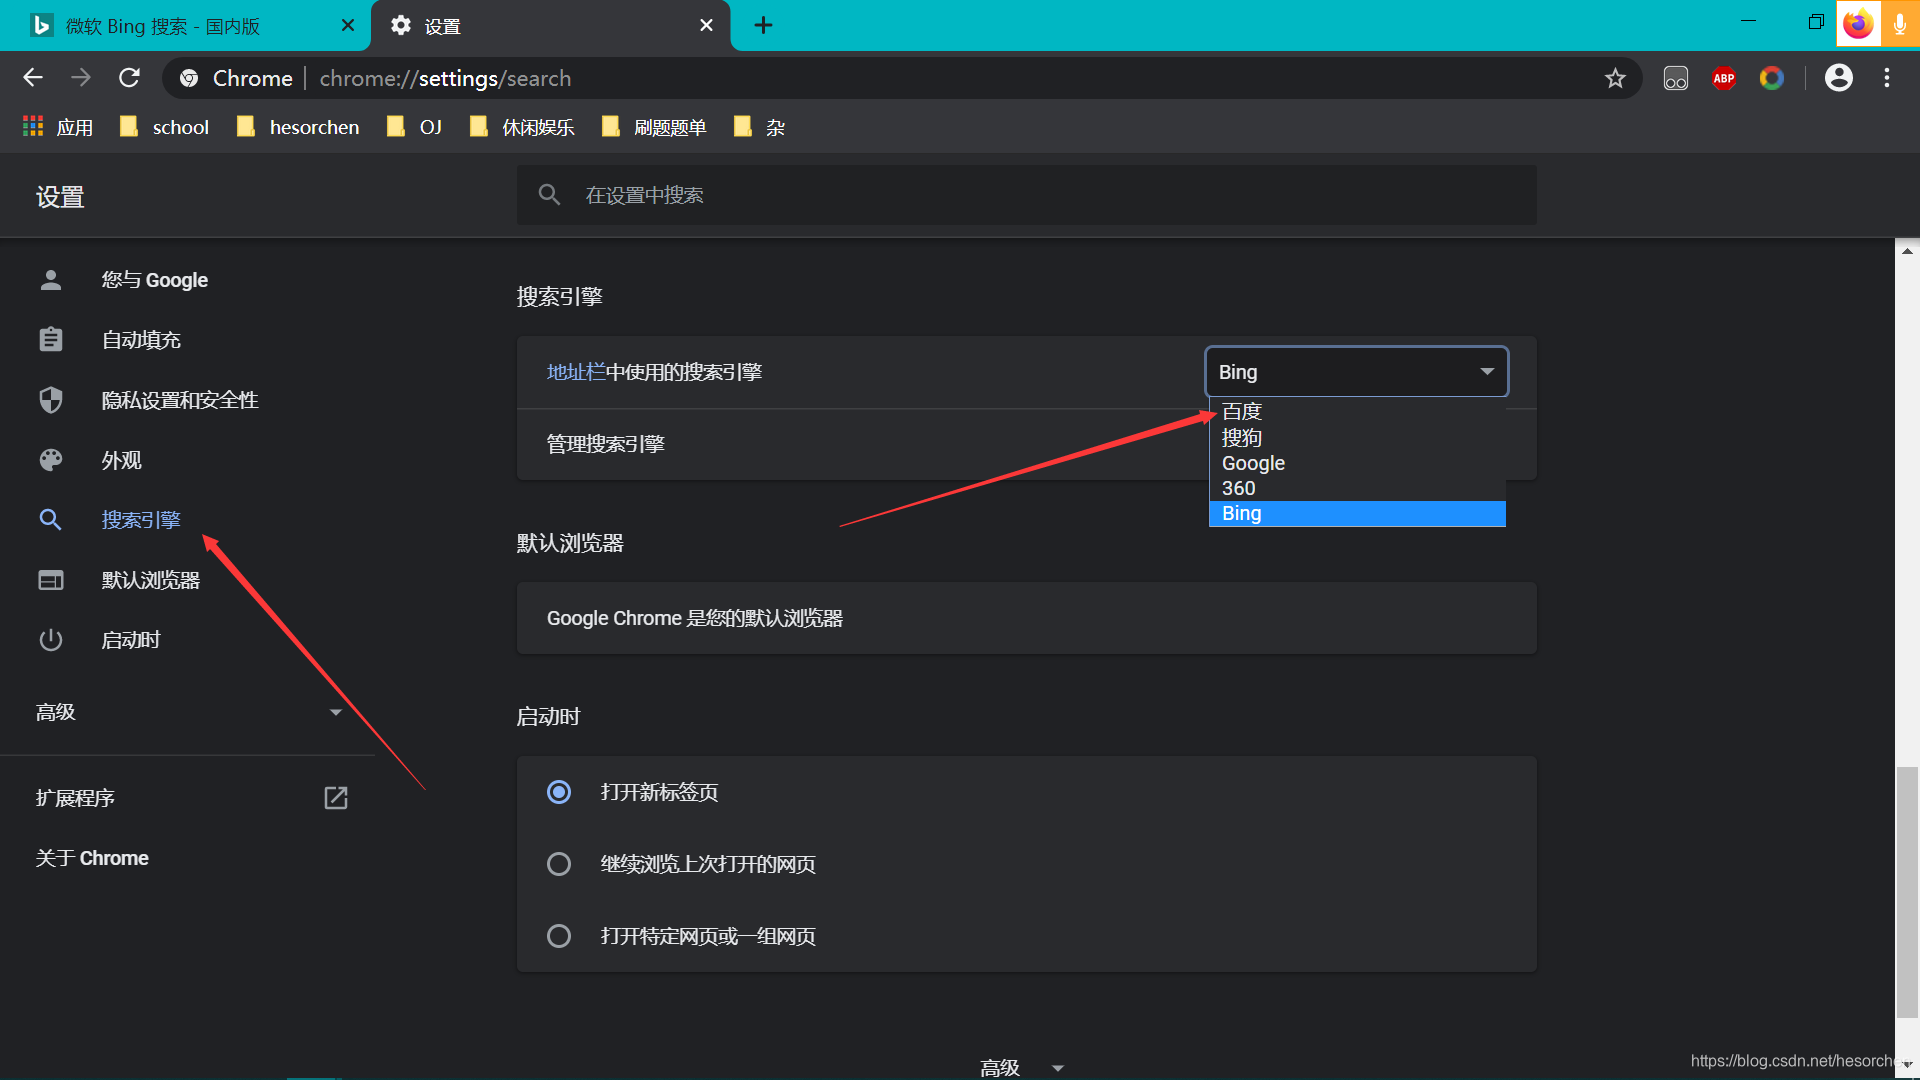Reload the settings page
This screenshot has width=1920, height=1080.
click(x=129, y=78)
